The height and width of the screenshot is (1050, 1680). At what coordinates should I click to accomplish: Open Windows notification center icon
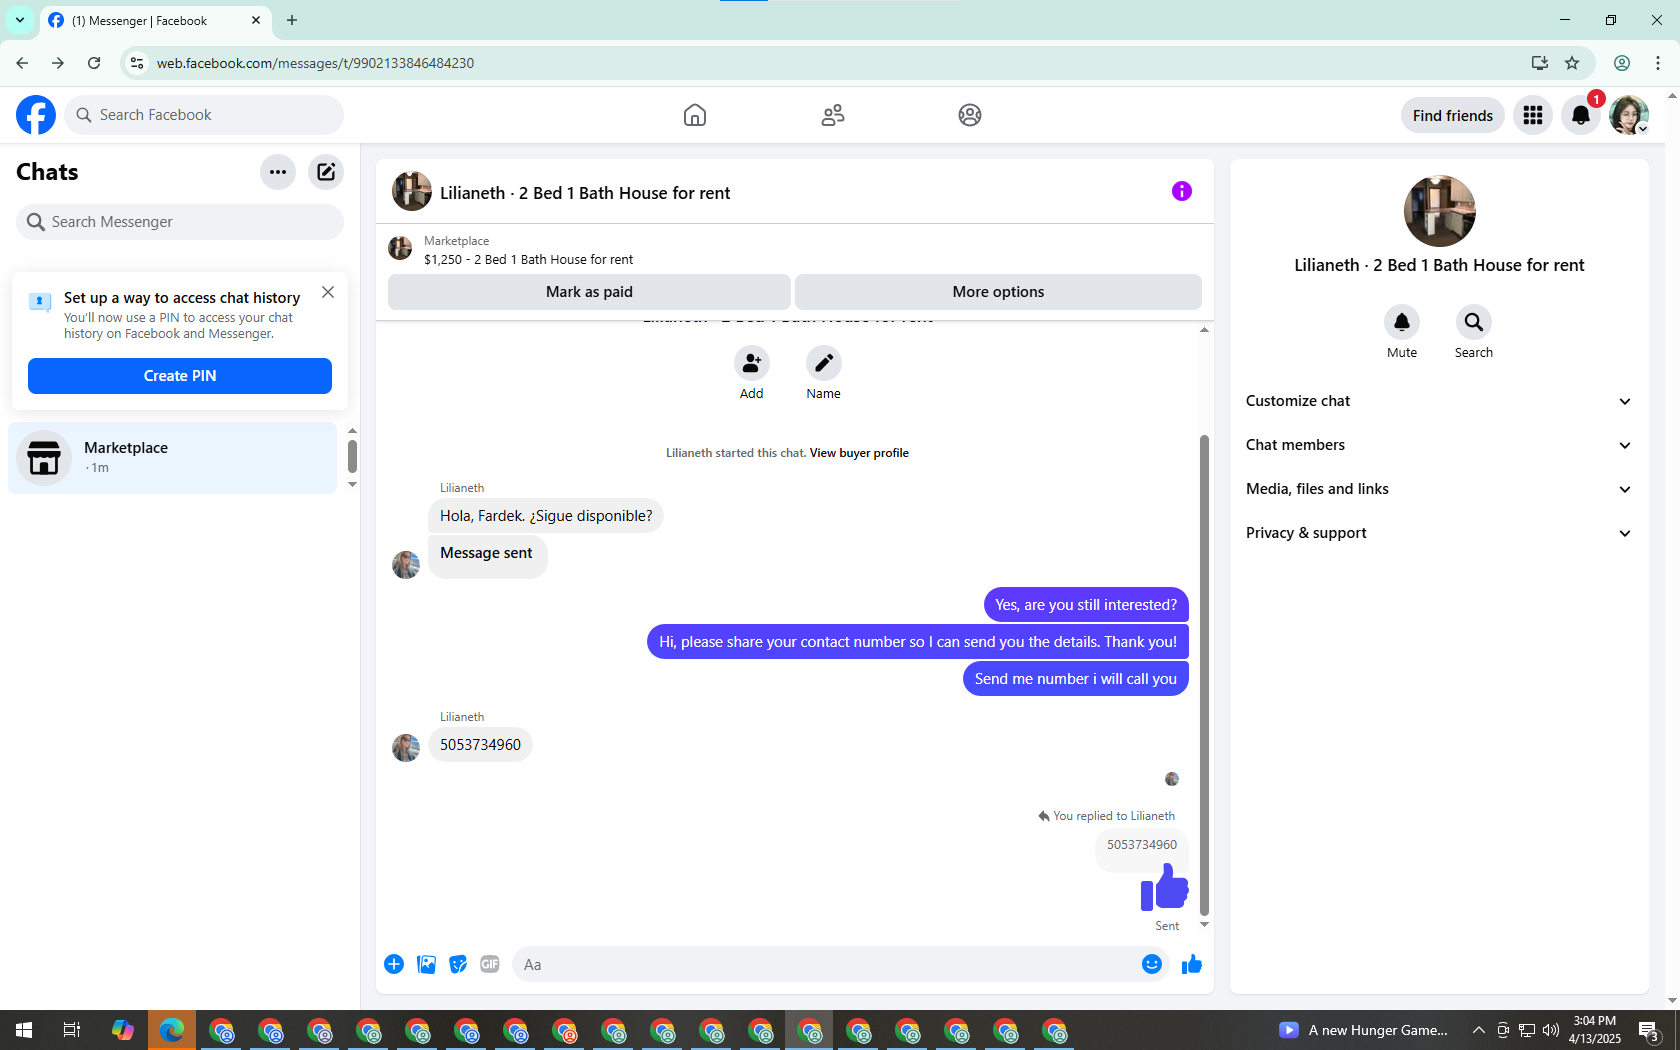click(1649, 1030)
